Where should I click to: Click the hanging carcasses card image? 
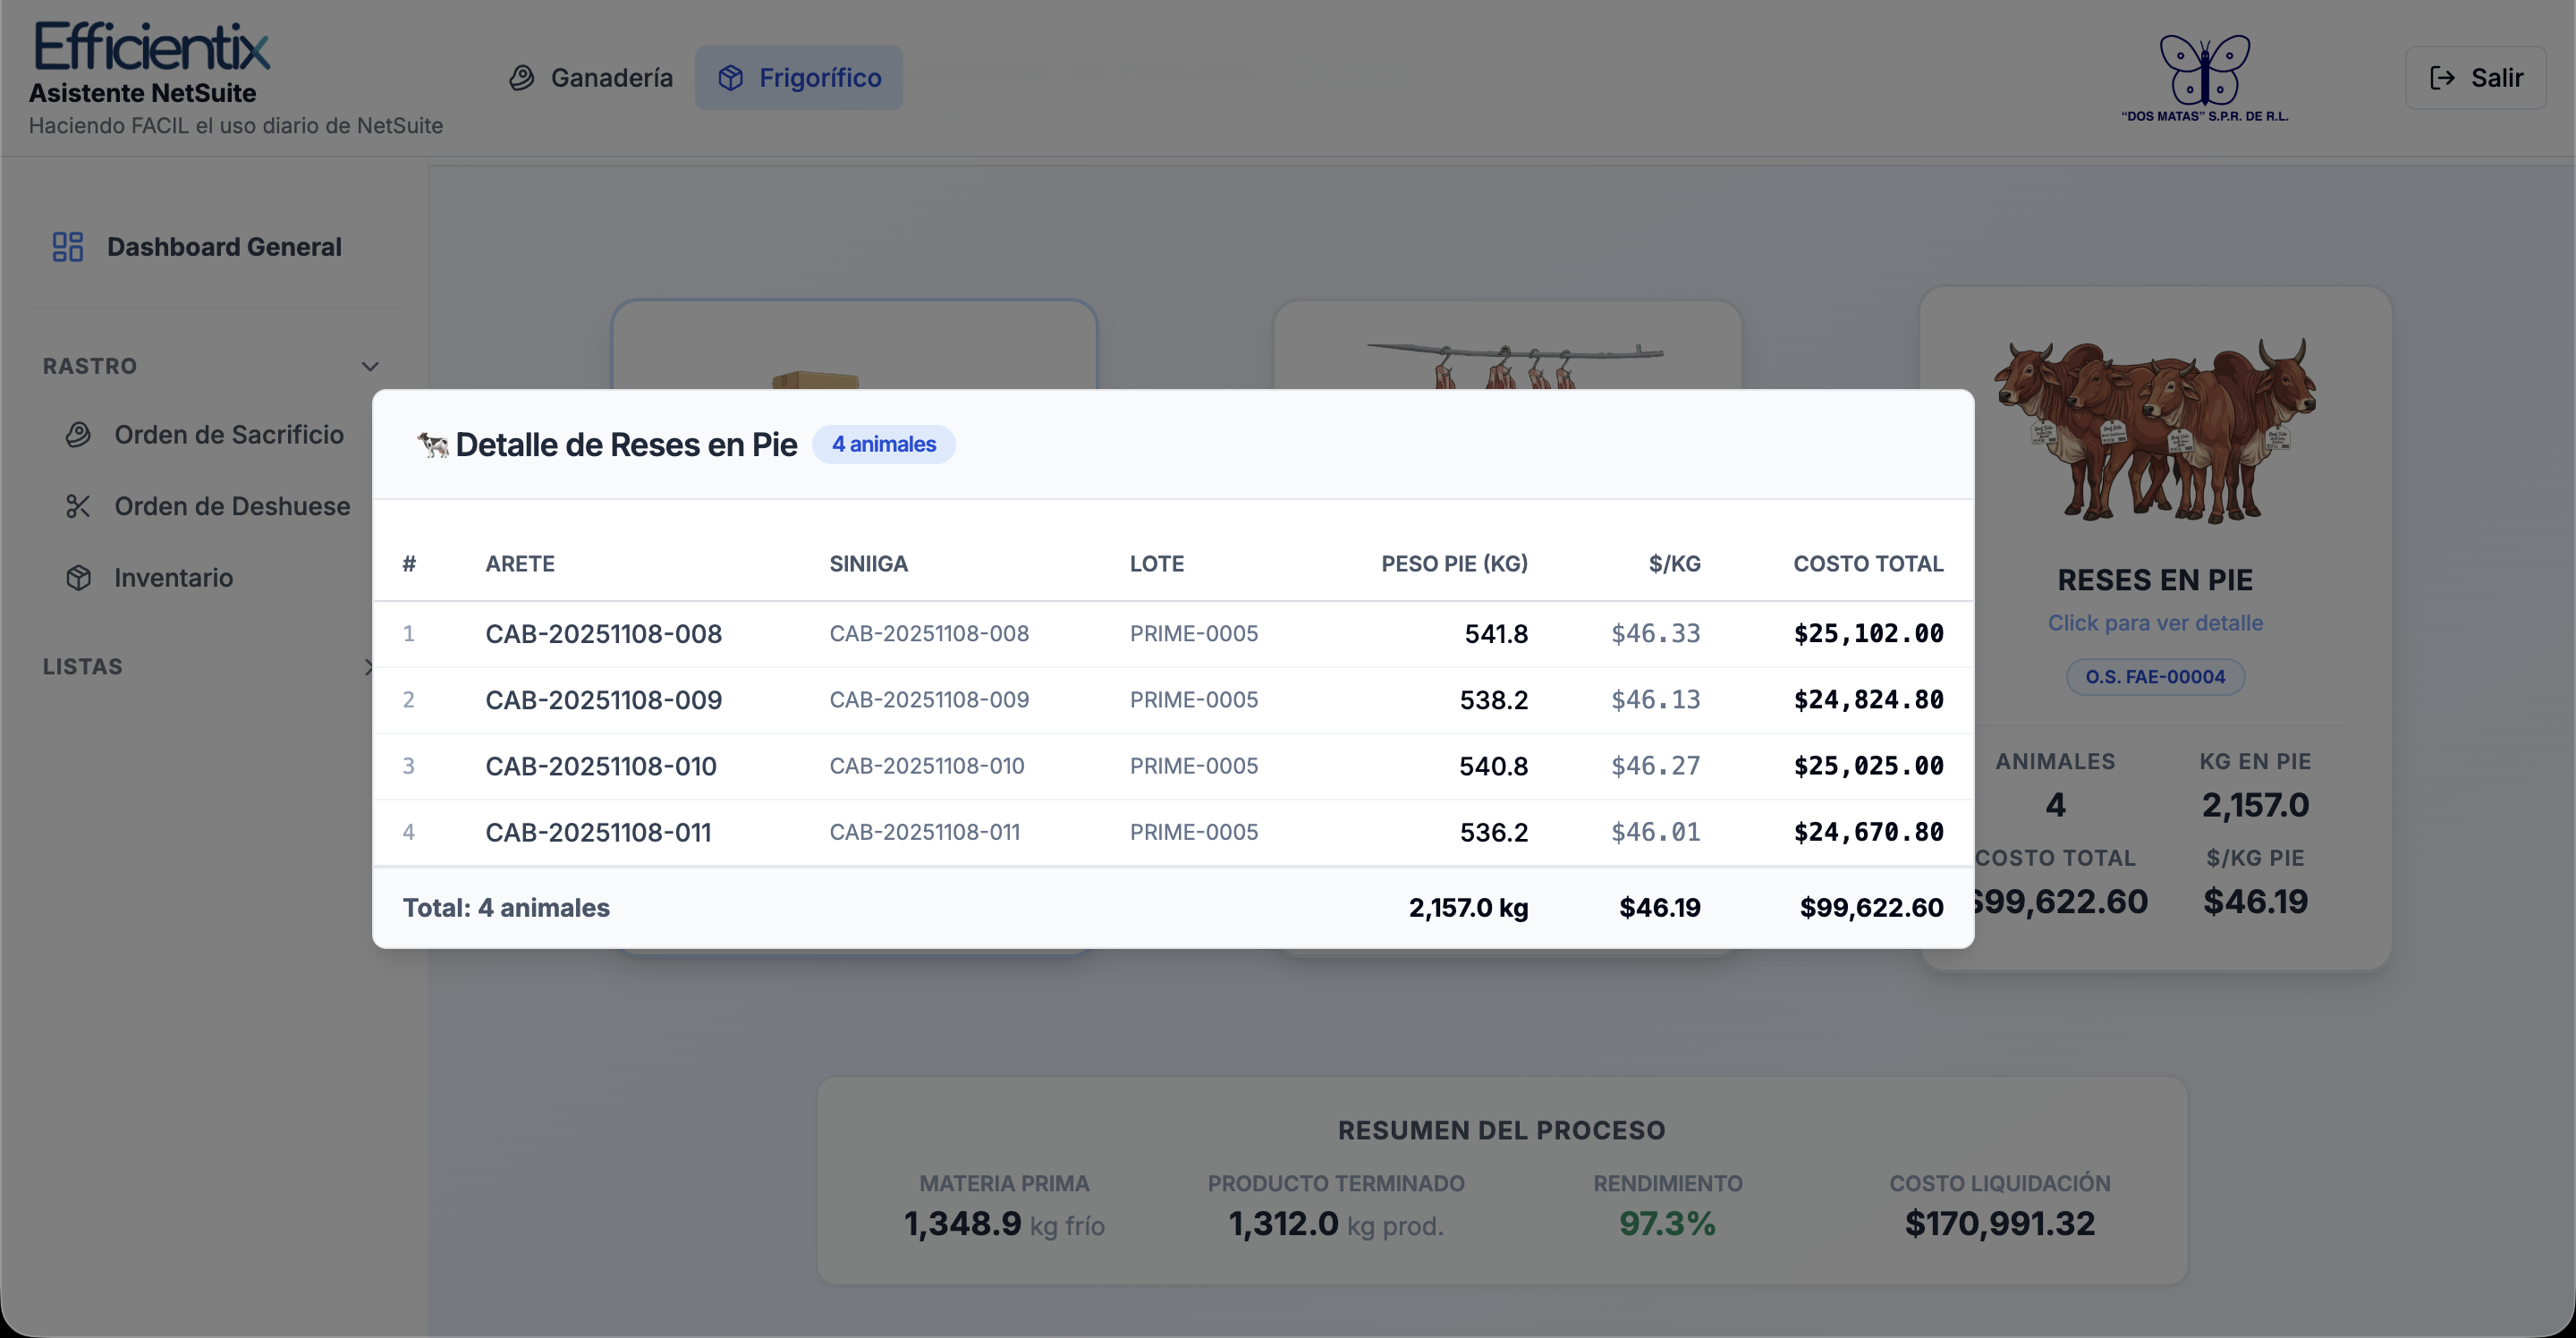click(1515, 367)
